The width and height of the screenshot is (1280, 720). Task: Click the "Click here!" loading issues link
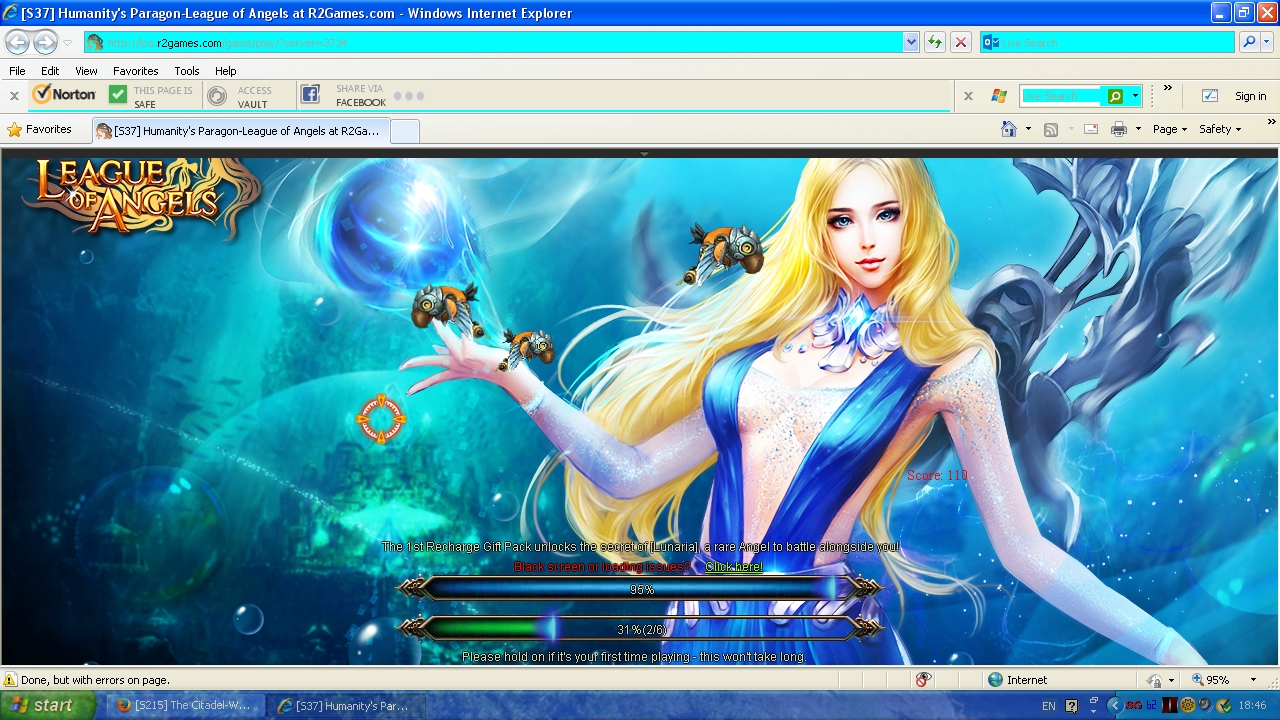[x=733, y=567]
